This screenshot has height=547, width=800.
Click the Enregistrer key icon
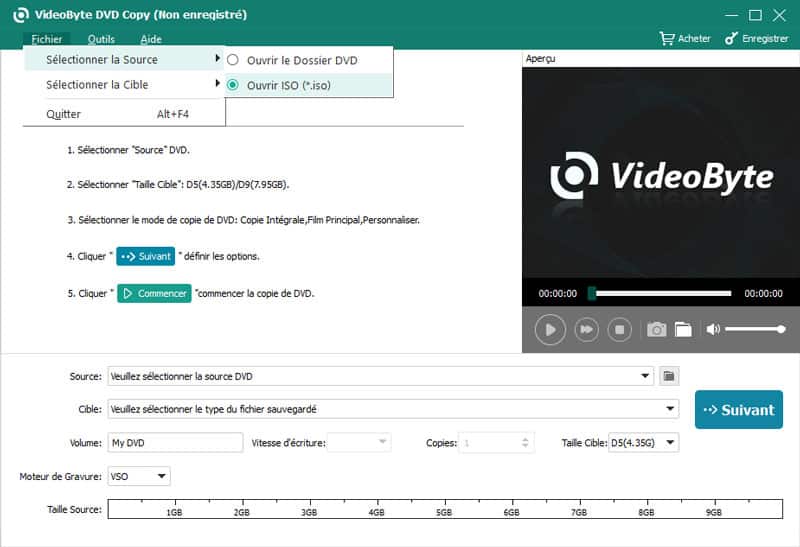click(732, 39)
